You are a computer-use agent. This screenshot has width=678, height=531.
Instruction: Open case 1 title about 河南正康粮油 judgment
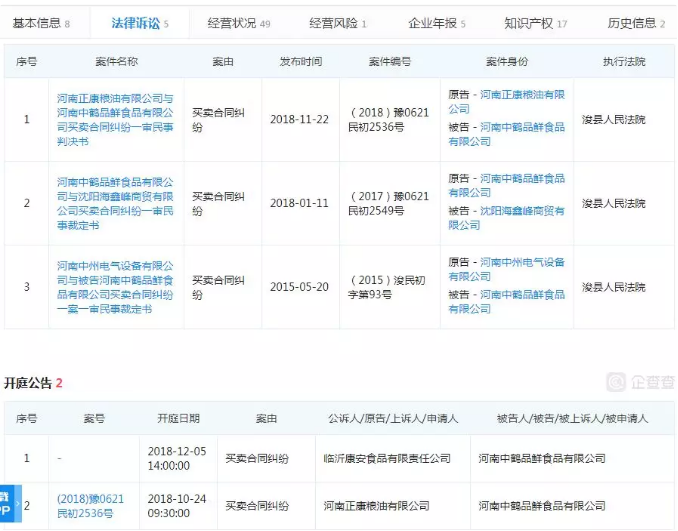pos(115,119)
